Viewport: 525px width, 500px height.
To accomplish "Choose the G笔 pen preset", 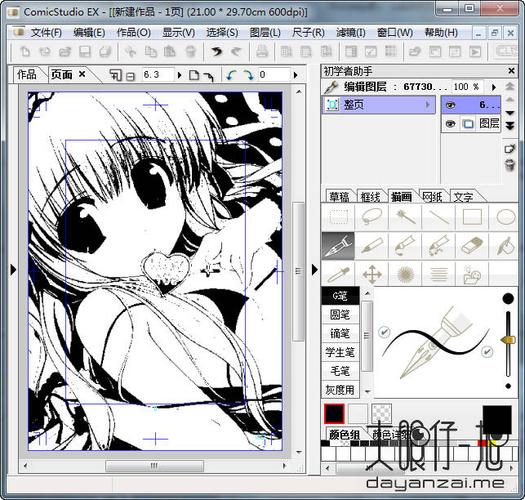I will 340,296.
